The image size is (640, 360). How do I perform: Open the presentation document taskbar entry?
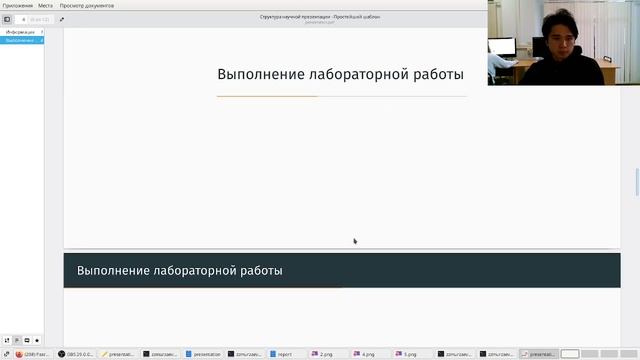click(203, 354)
